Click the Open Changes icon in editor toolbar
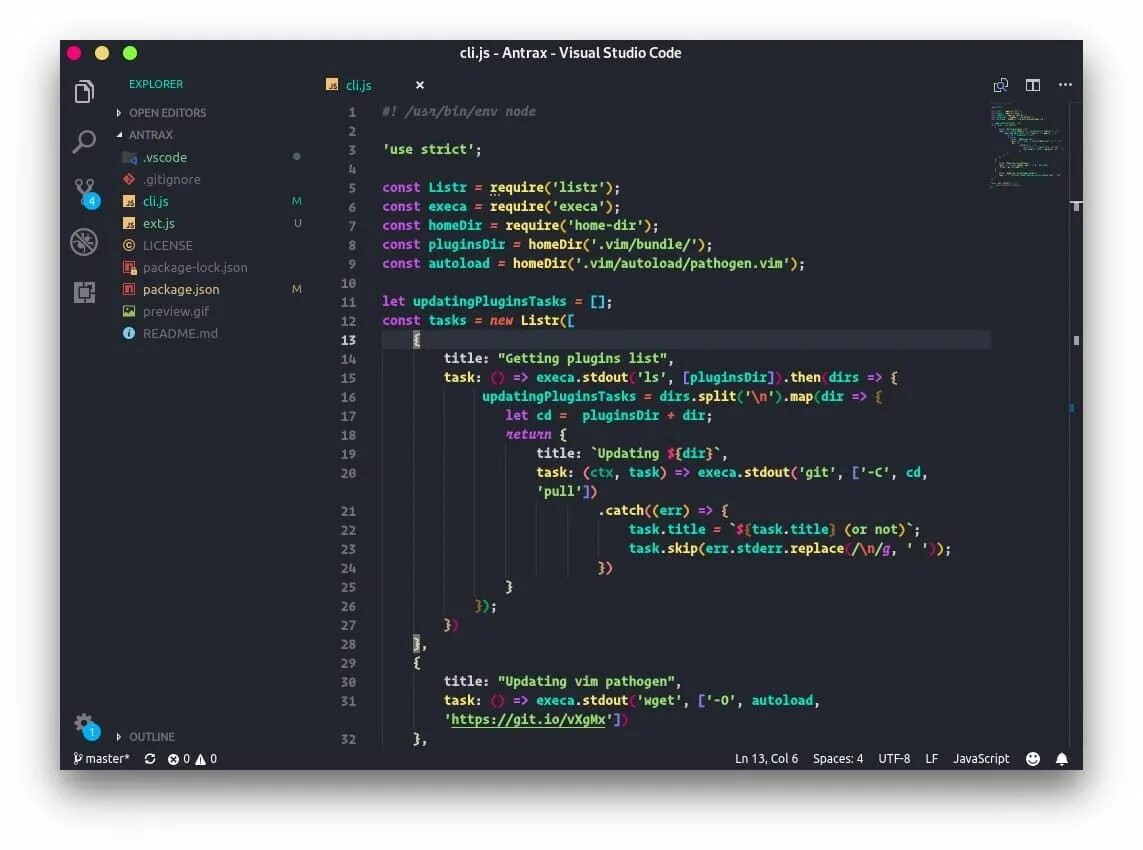Screen dimensions: 1143x850 (x=1001, y=85)
